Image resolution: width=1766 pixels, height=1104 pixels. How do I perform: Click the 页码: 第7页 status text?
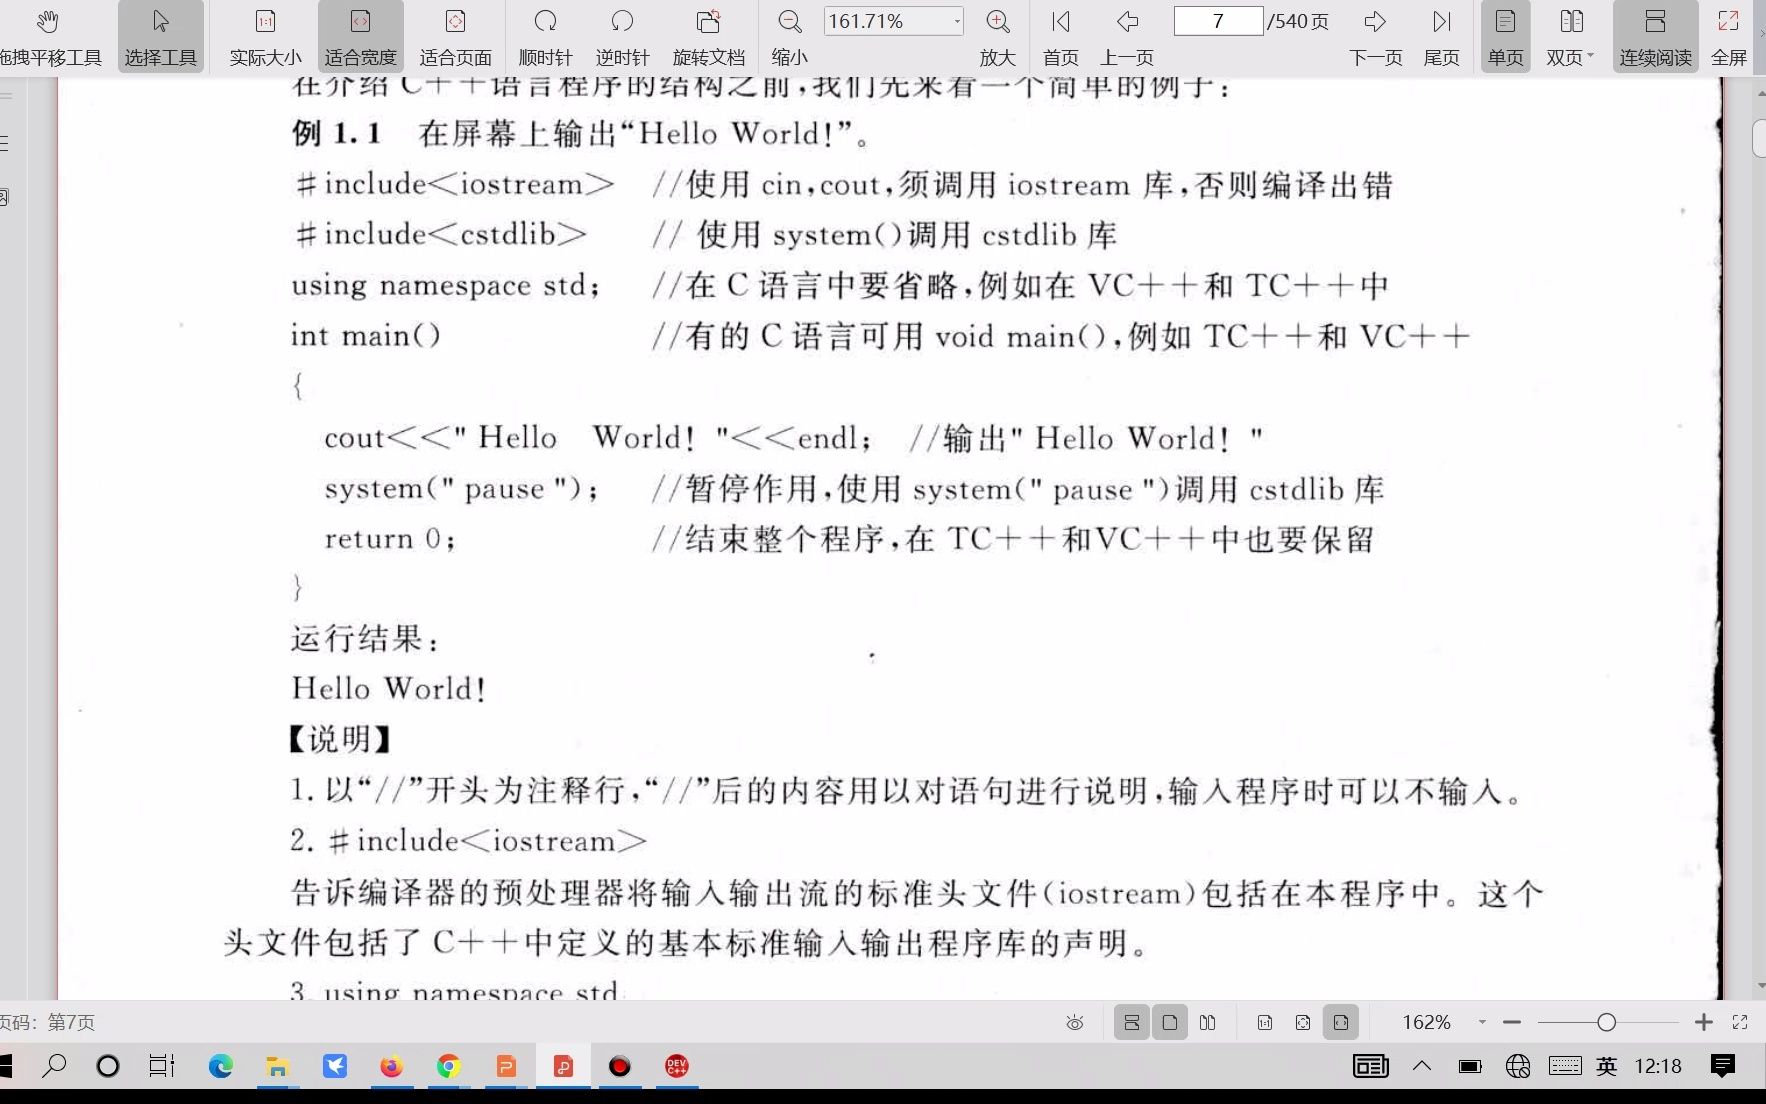pos(47,1022)
